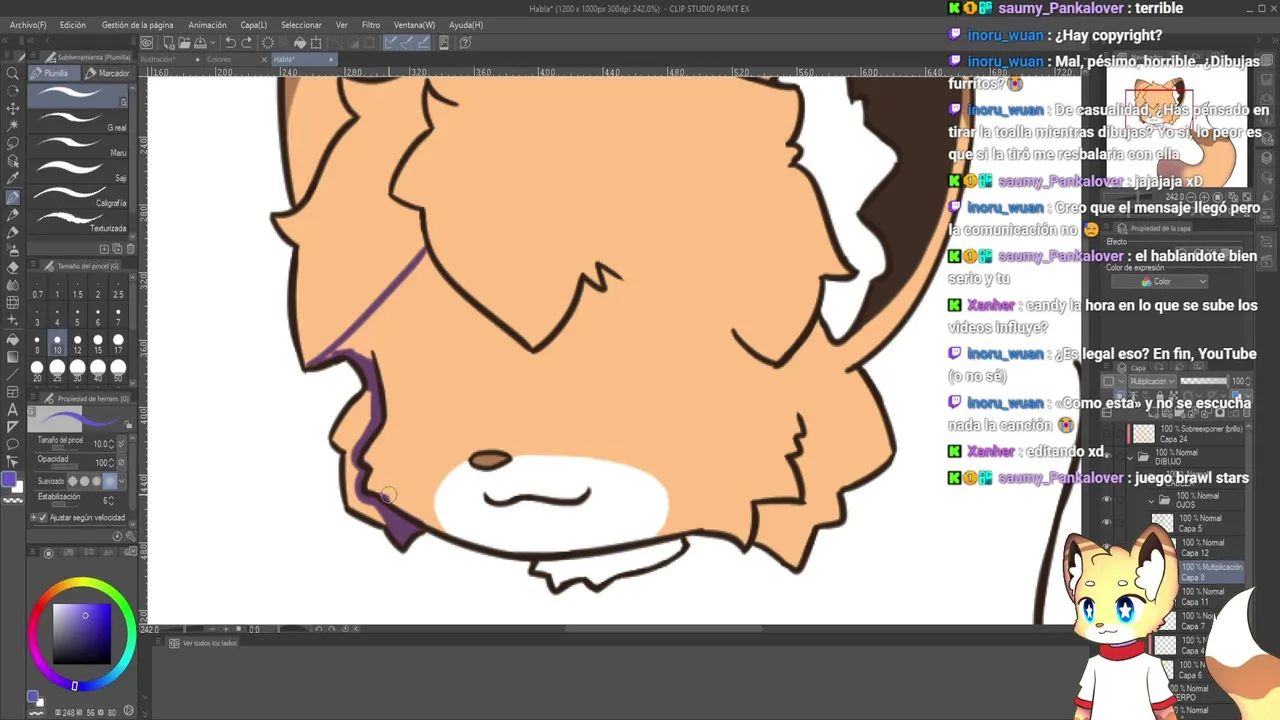Delete sub tool using trash icon
Image resolution: width=1280 pixels, height=720 pixels.
point(130,248)
